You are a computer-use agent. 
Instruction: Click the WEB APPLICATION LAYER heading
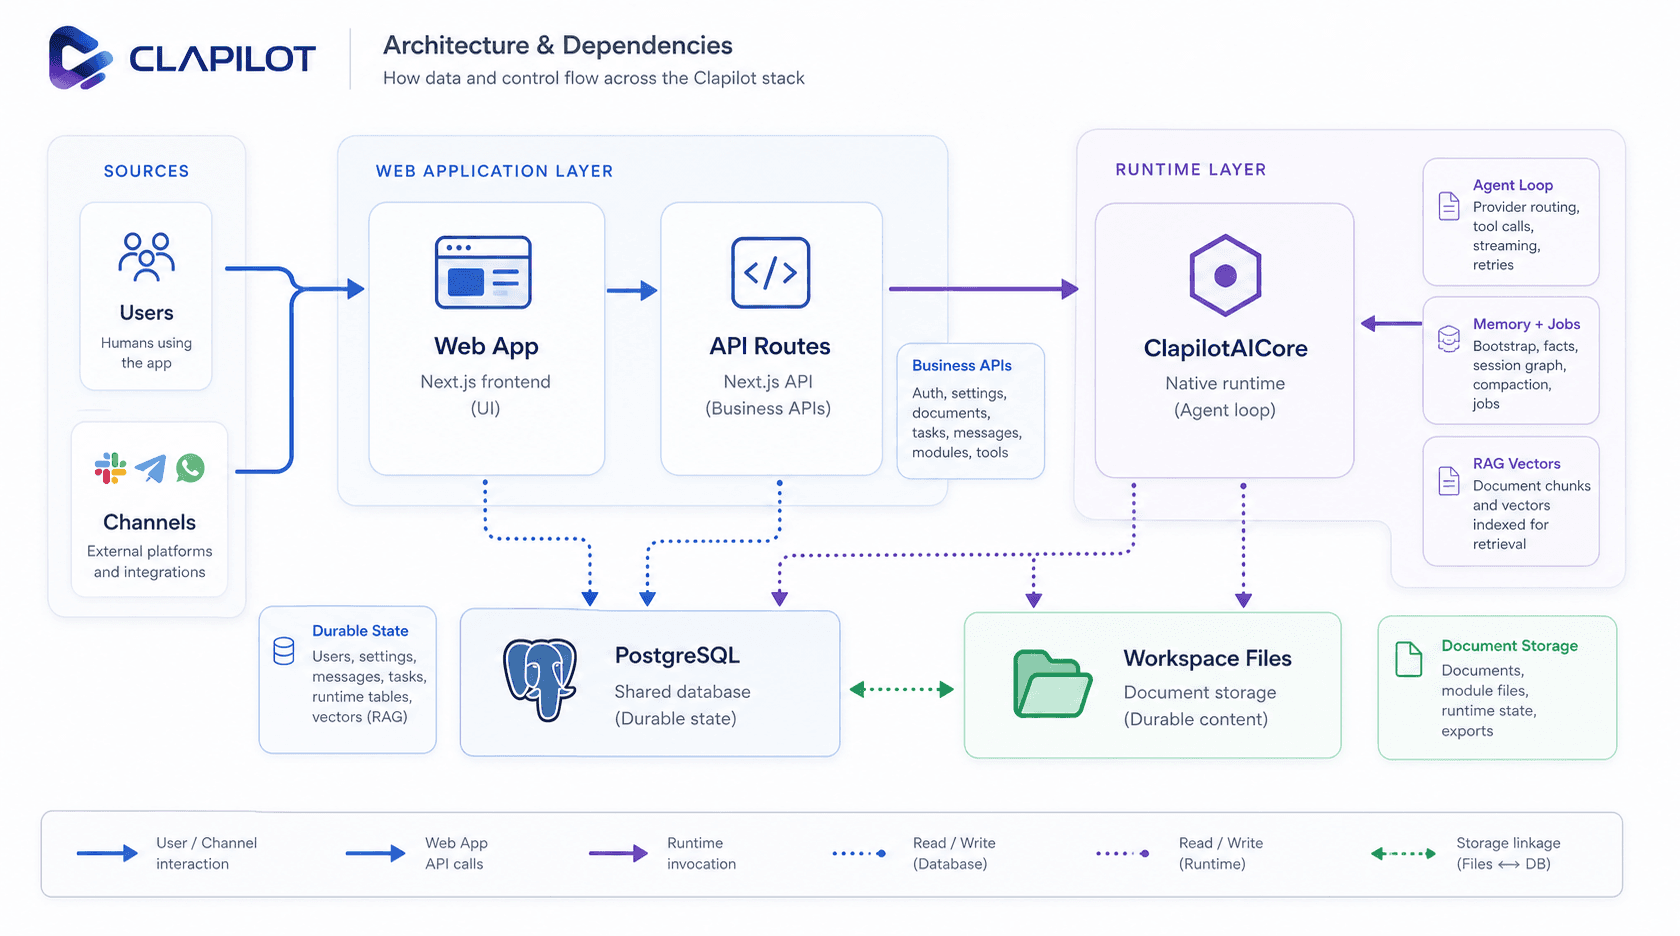point(495,171)
